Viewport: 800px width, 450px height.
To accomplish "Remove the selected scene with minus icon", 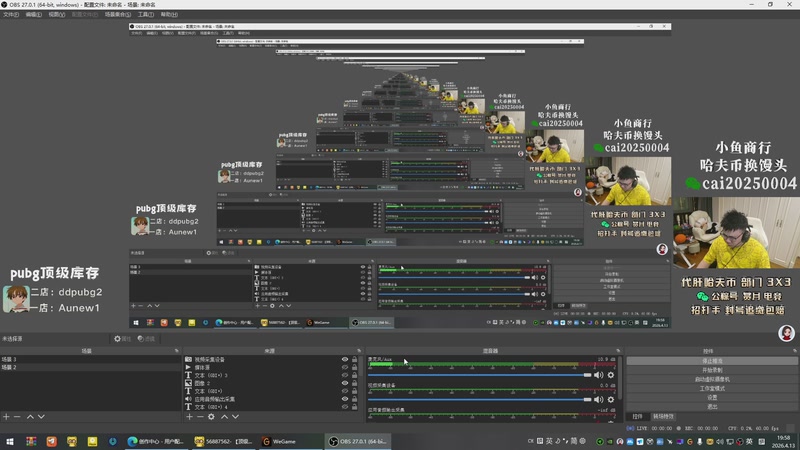I will pos(17,417).
